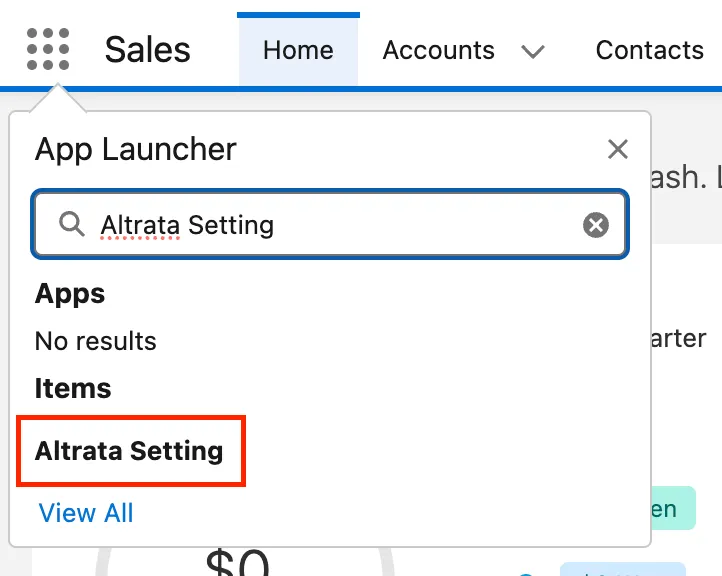Click the light blue badge at bottom
722x576 pixels.
point(623,569)
